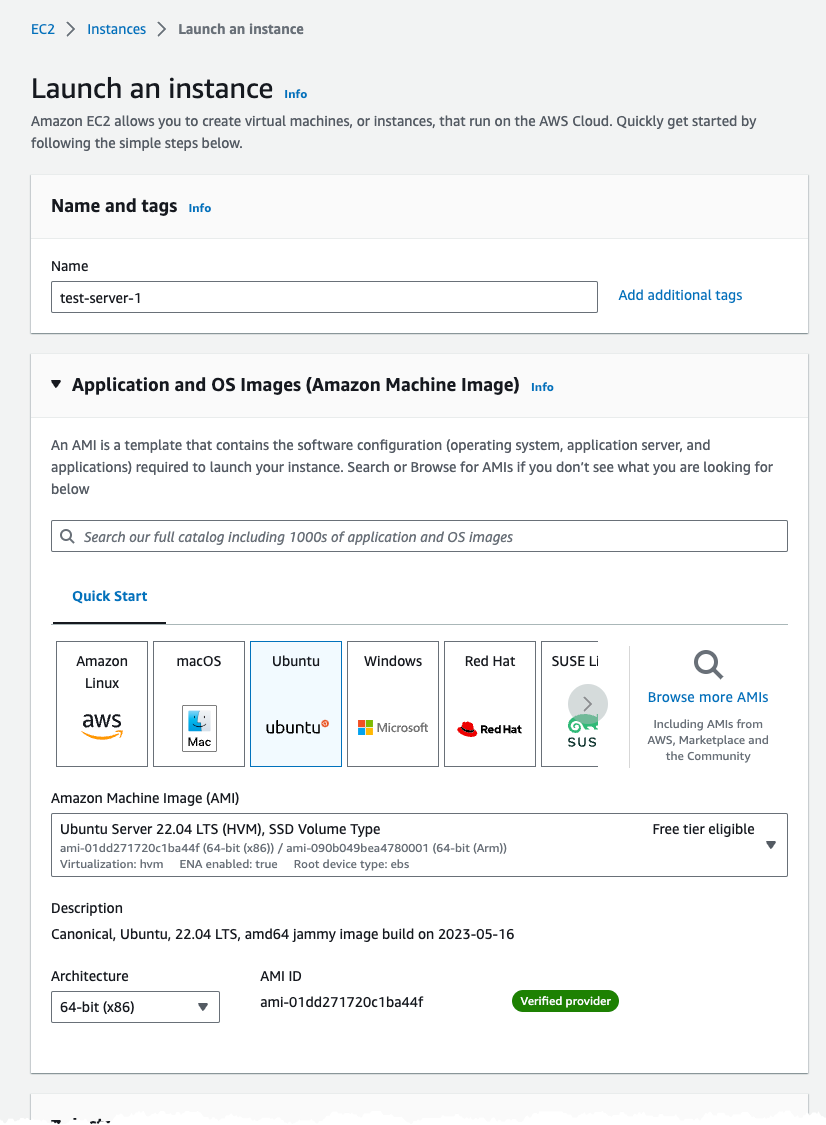The height and width of the screenshot is (1125, 826).
Task: Click the next arrow in AMI carousel
Action: pyautogui.click(x=588, y=704)
